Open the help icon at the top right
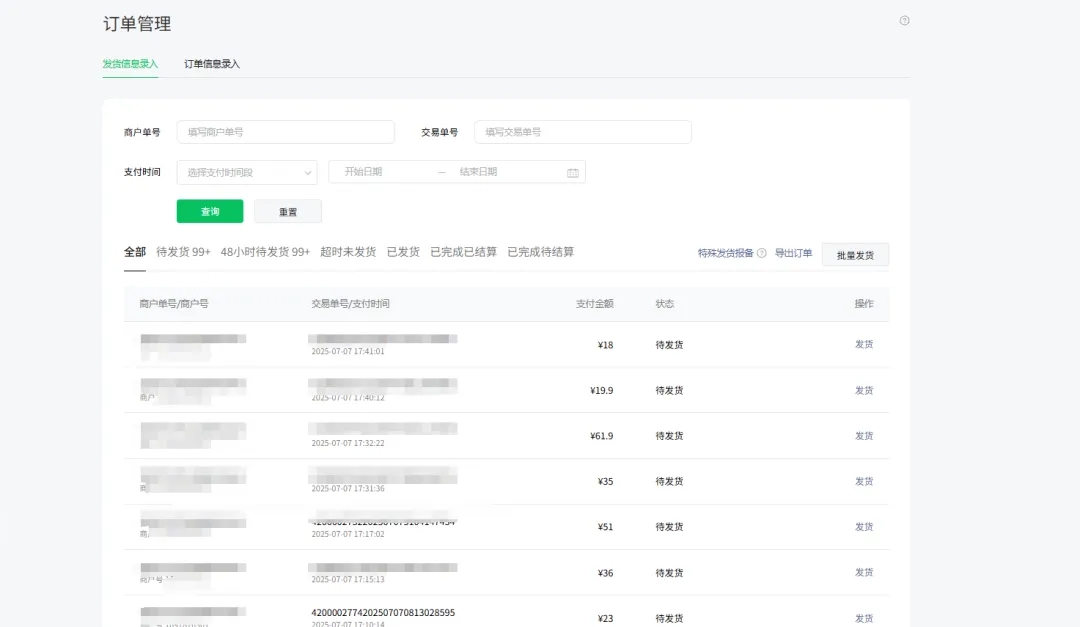The width and height of the screenshot is (1080, 627). [905, 20]
